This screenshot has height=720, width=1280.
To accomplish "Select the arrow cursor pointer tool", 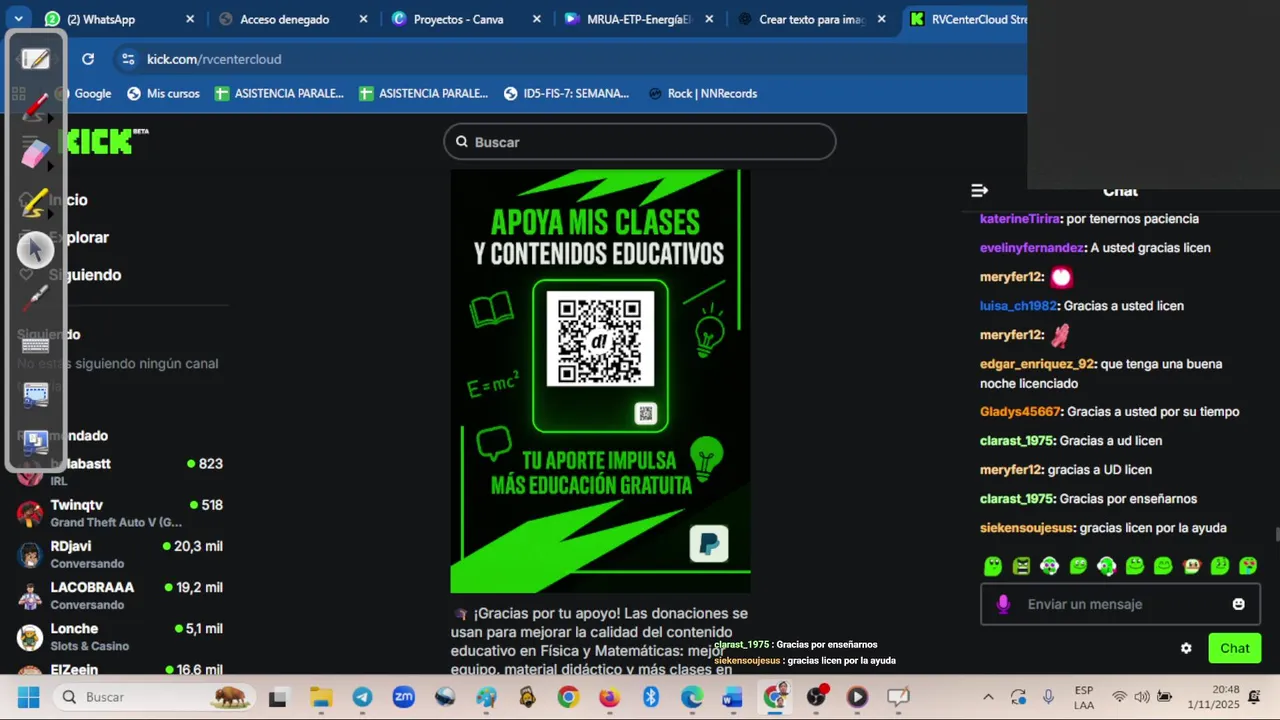I will [x=36, y=249].
